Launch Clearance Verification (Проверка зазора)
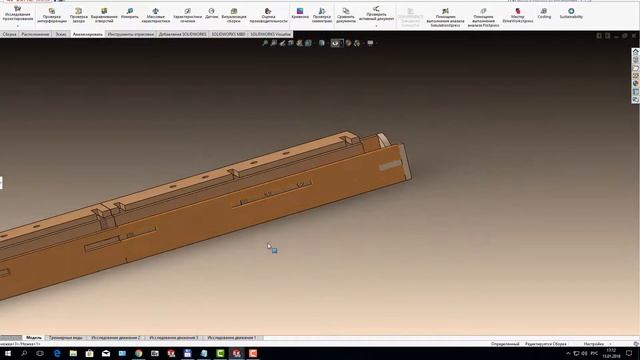The height and width of the screenshot is (360, 640). [x=78, y=16]
